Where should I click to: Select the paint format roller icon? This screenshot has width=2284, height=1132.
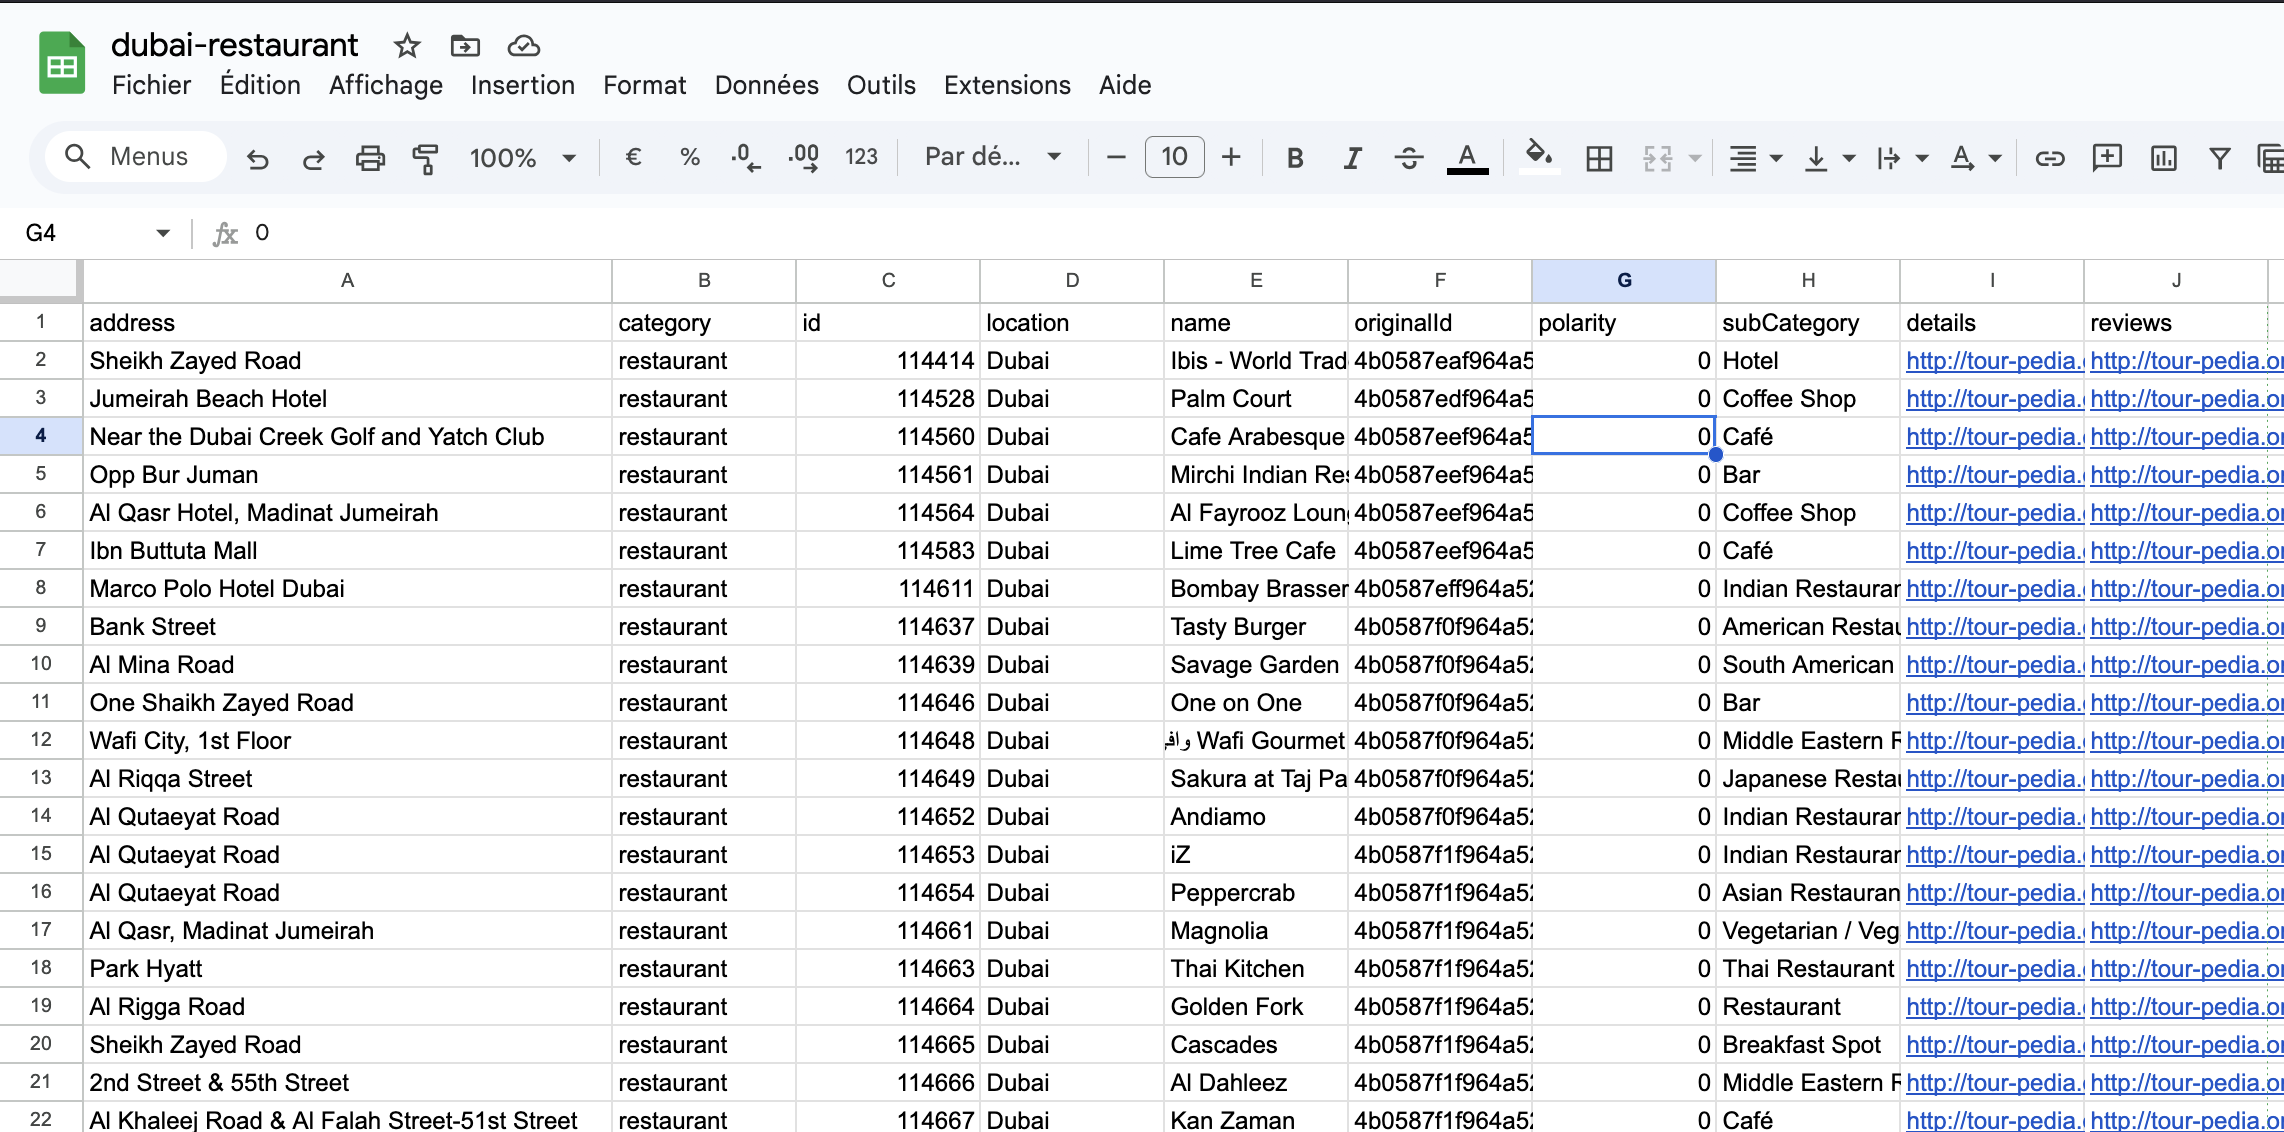pos(426,158)
